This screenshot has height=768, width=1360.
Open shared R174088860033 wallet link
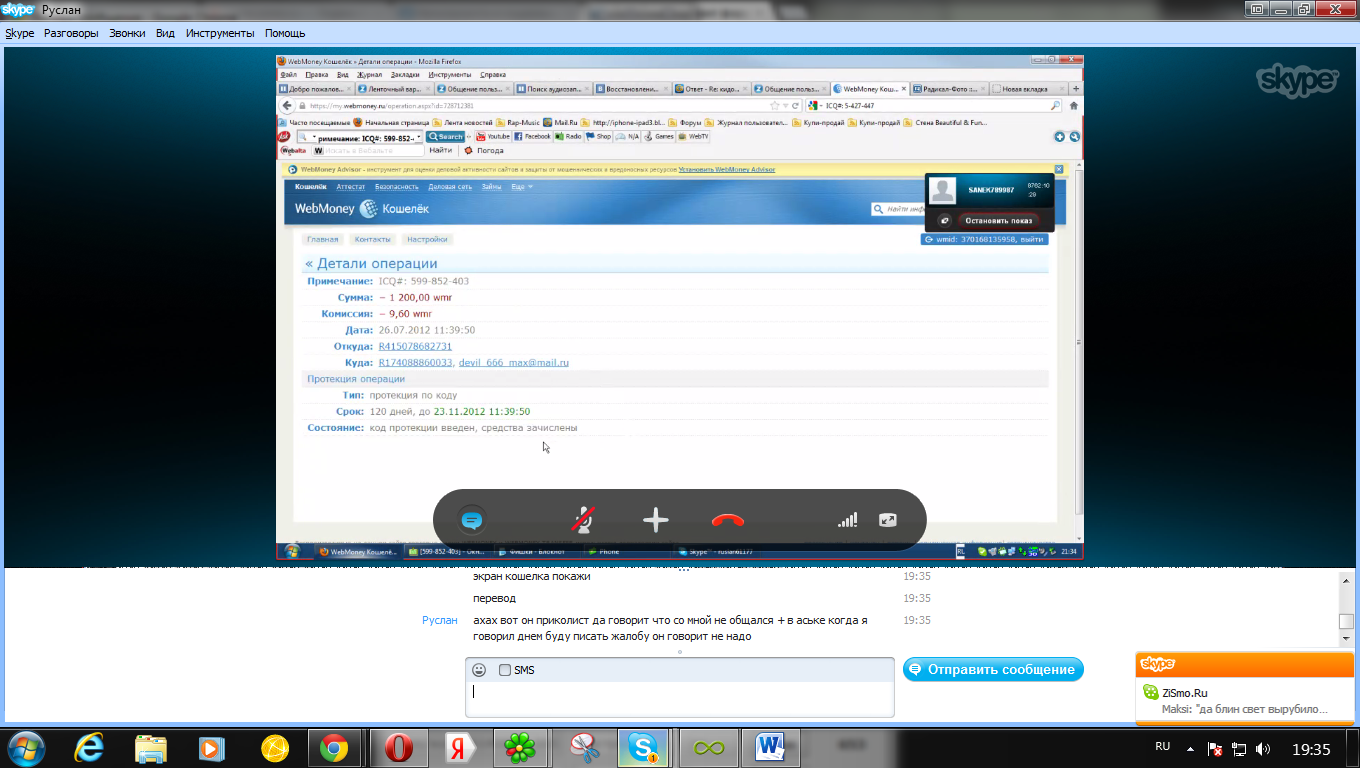tap(415, 362)
